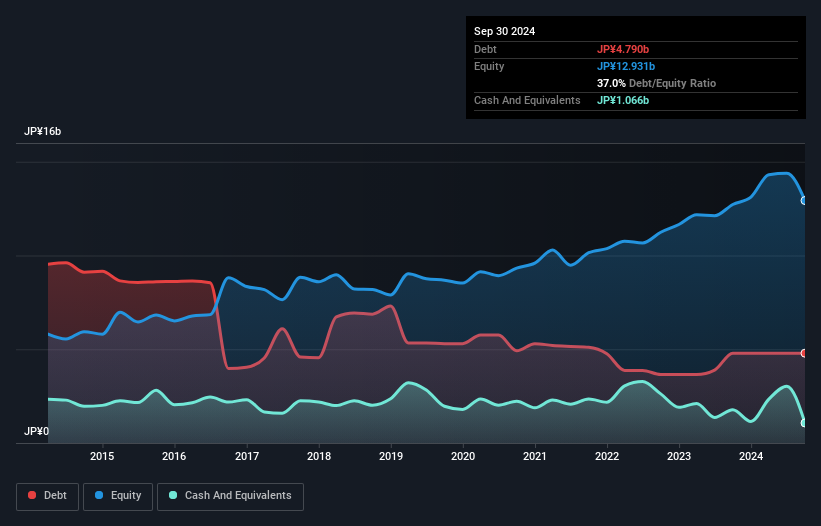Click the Debt label in tooltip
This screenshot has height=526, width=821.
click(485, 49)
